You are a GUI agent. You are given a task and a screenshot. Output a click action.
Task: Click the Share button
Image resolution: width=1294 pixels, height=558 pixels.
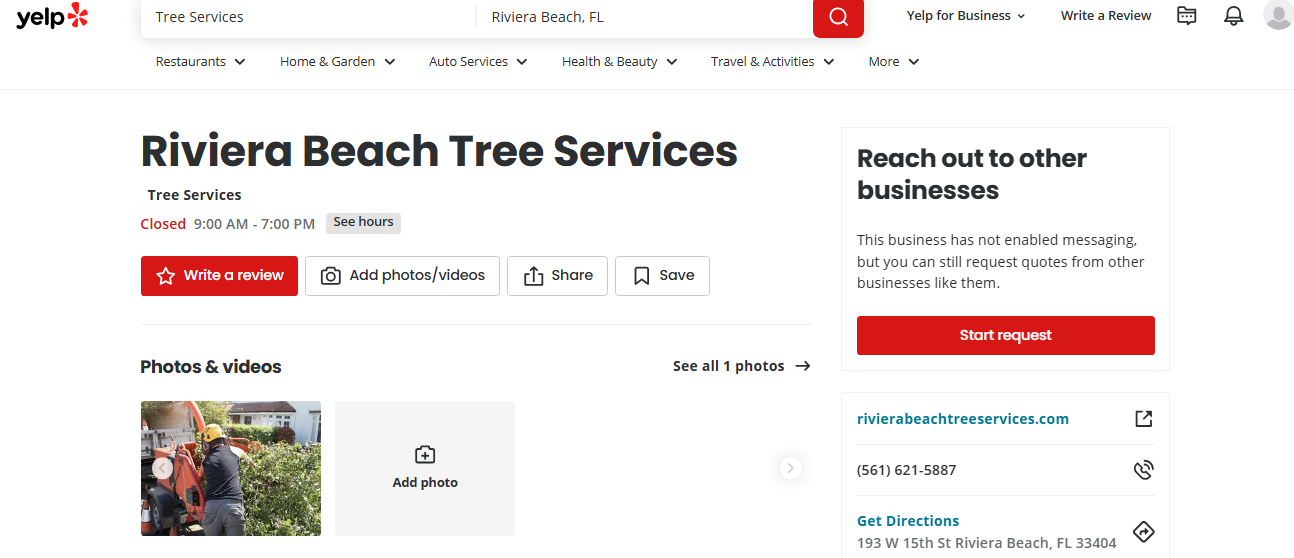click(x=557, y=276)
